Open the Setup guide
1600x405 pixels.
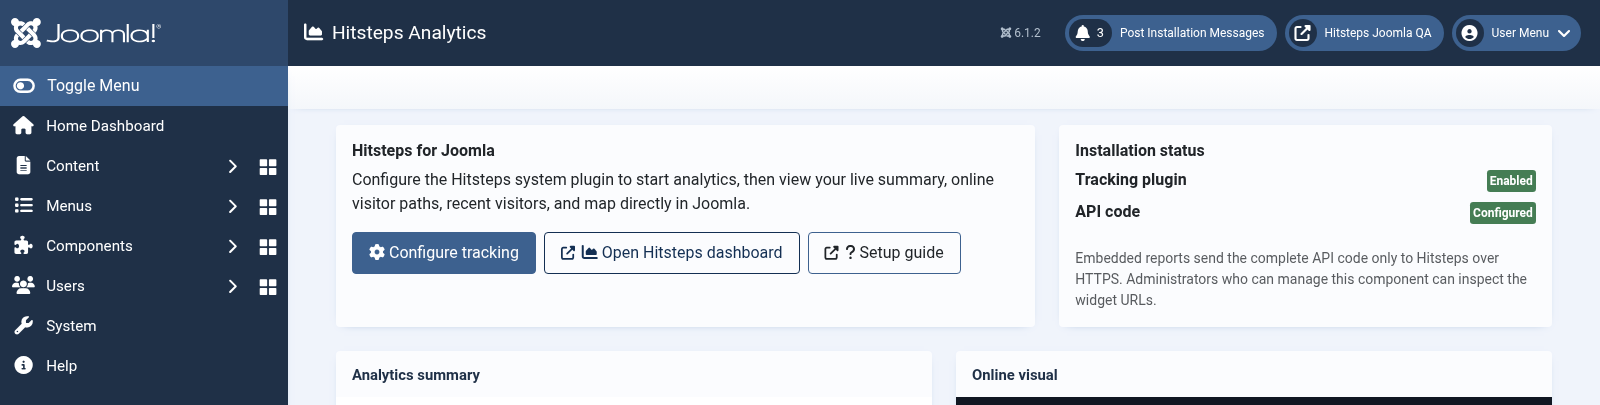click(x=884, y=253)
